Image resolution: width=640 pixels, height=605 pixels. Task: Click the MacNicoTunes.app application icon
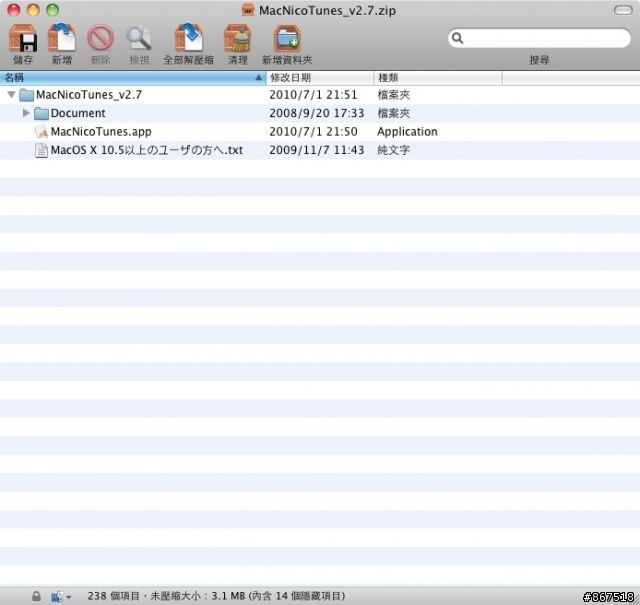[41, 131]
